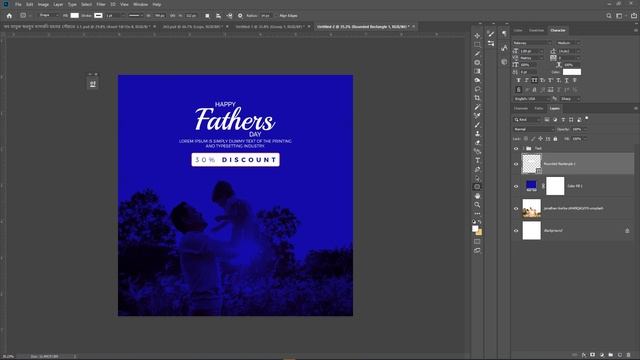Hide the Background layer
The width and height of the screenshot is (640, 360).
click(x=516, y=231)
